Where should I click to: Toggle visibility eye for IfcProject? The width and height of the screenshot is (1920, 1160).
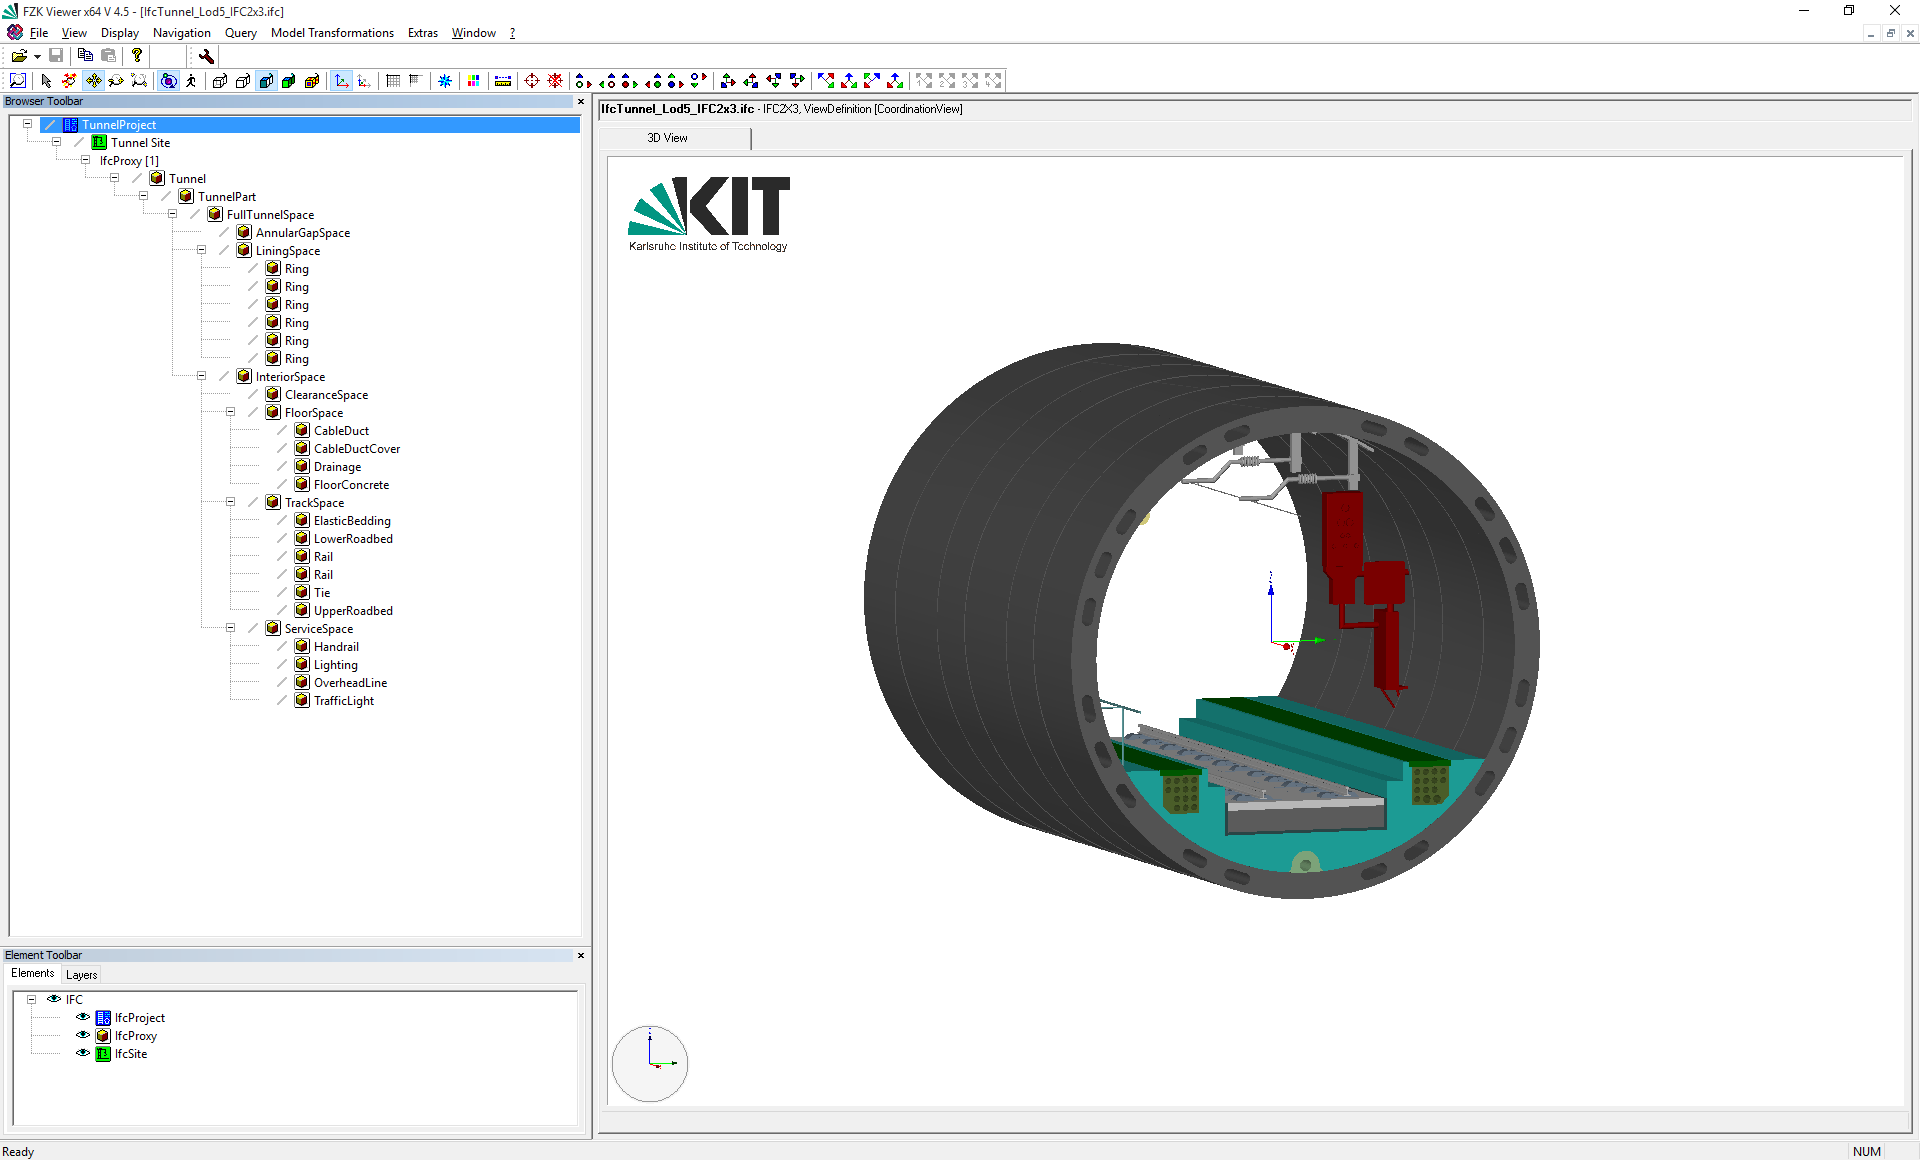tap(83, 1017)
